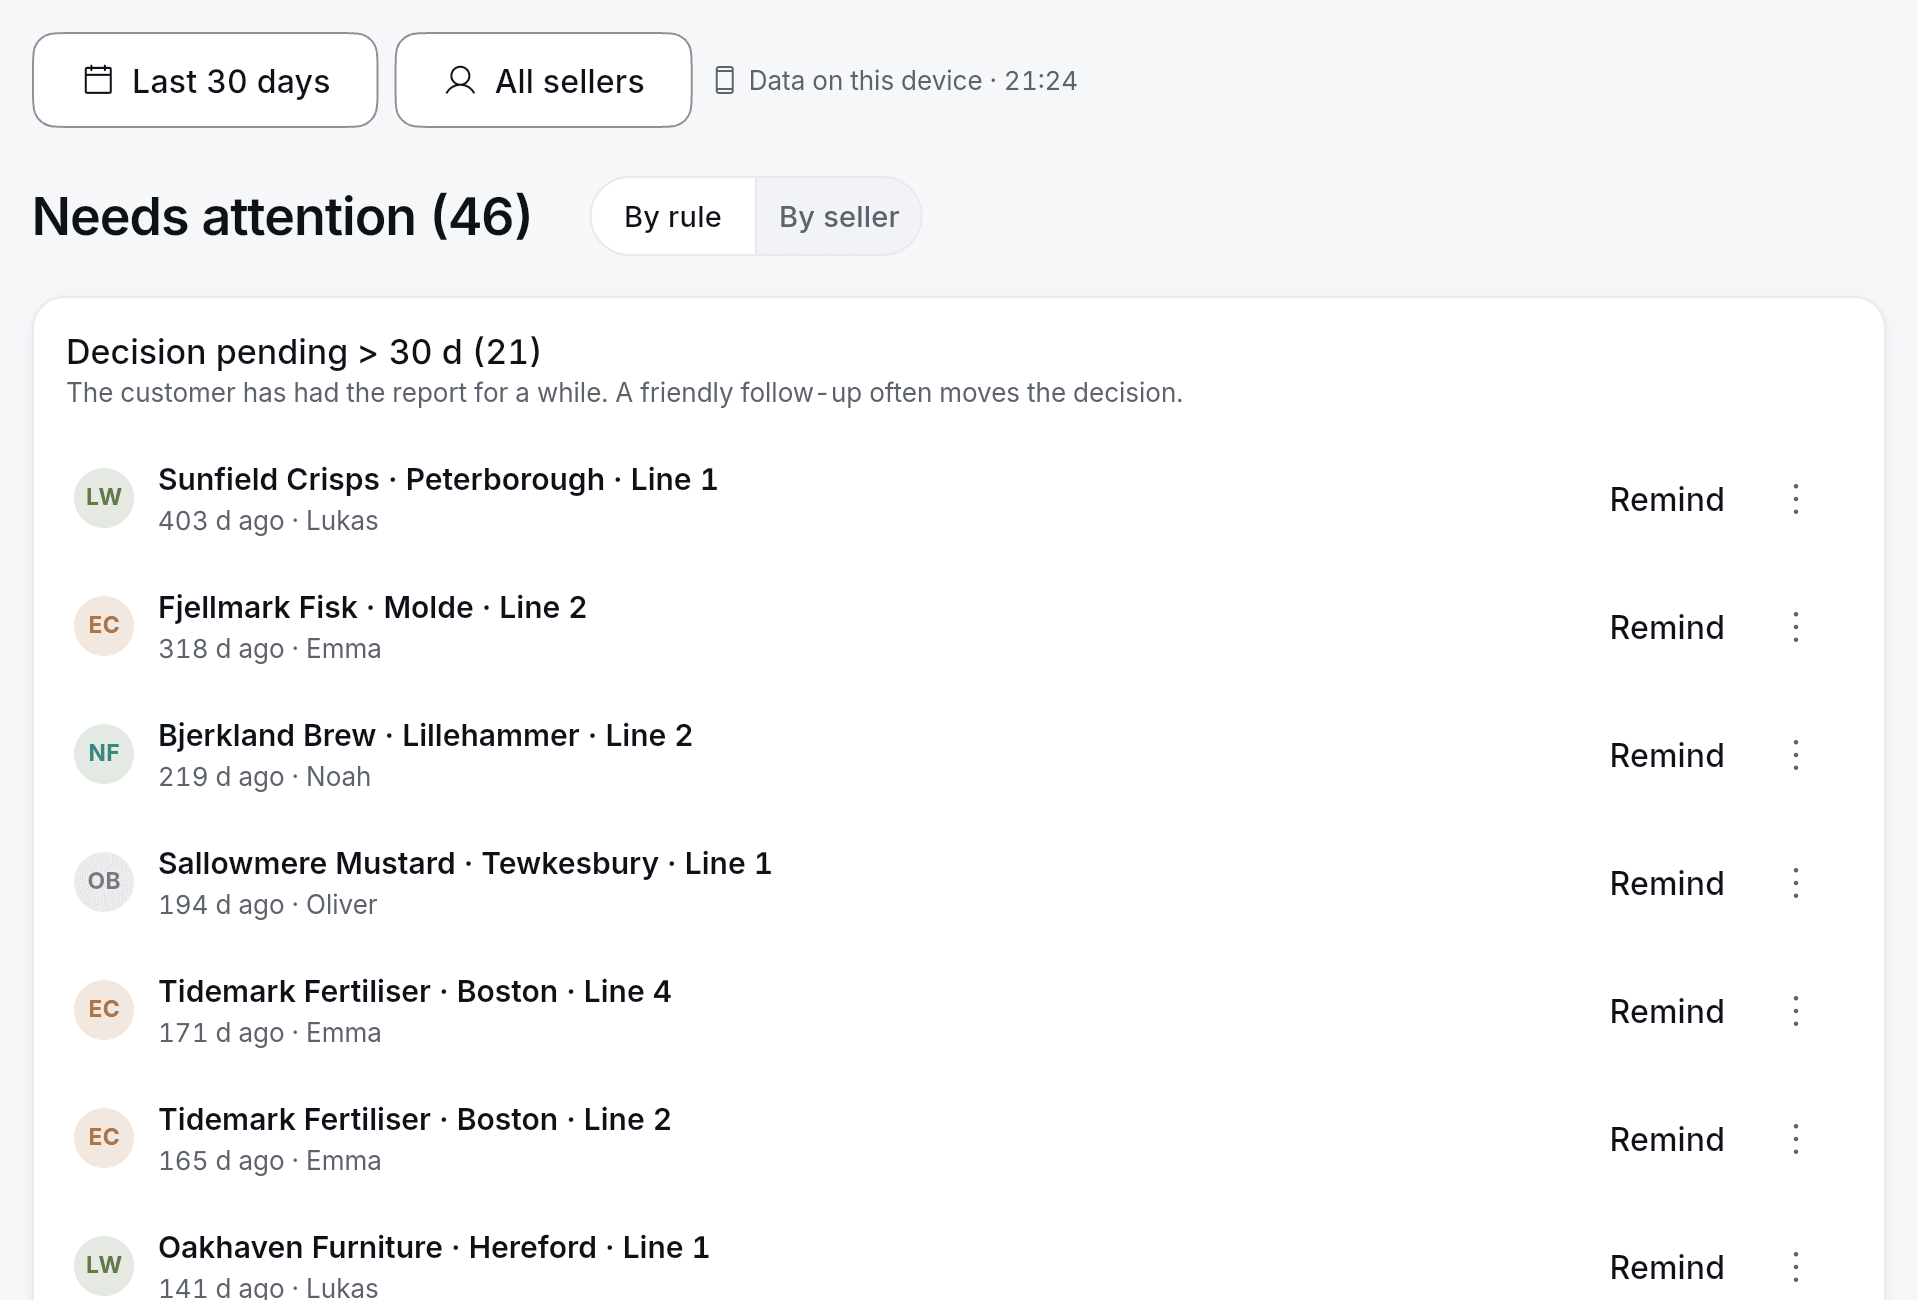Open more options for Fjellmark Fisk row
This screenshot has width=1918, height=1300.
1796,627
